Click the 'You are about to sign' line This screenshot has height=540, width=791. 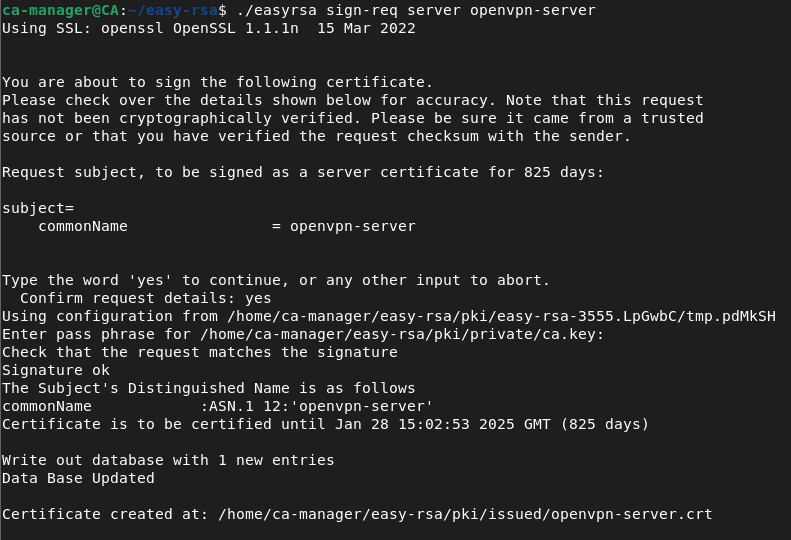click(x=217, y=82)
